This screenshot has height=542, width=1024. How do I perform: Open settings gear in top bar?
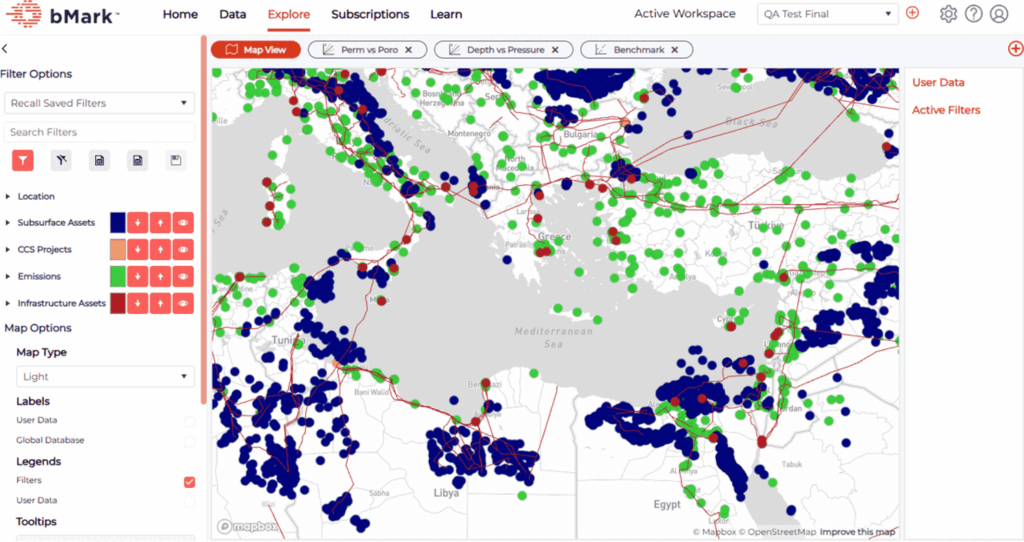(948, 14)
